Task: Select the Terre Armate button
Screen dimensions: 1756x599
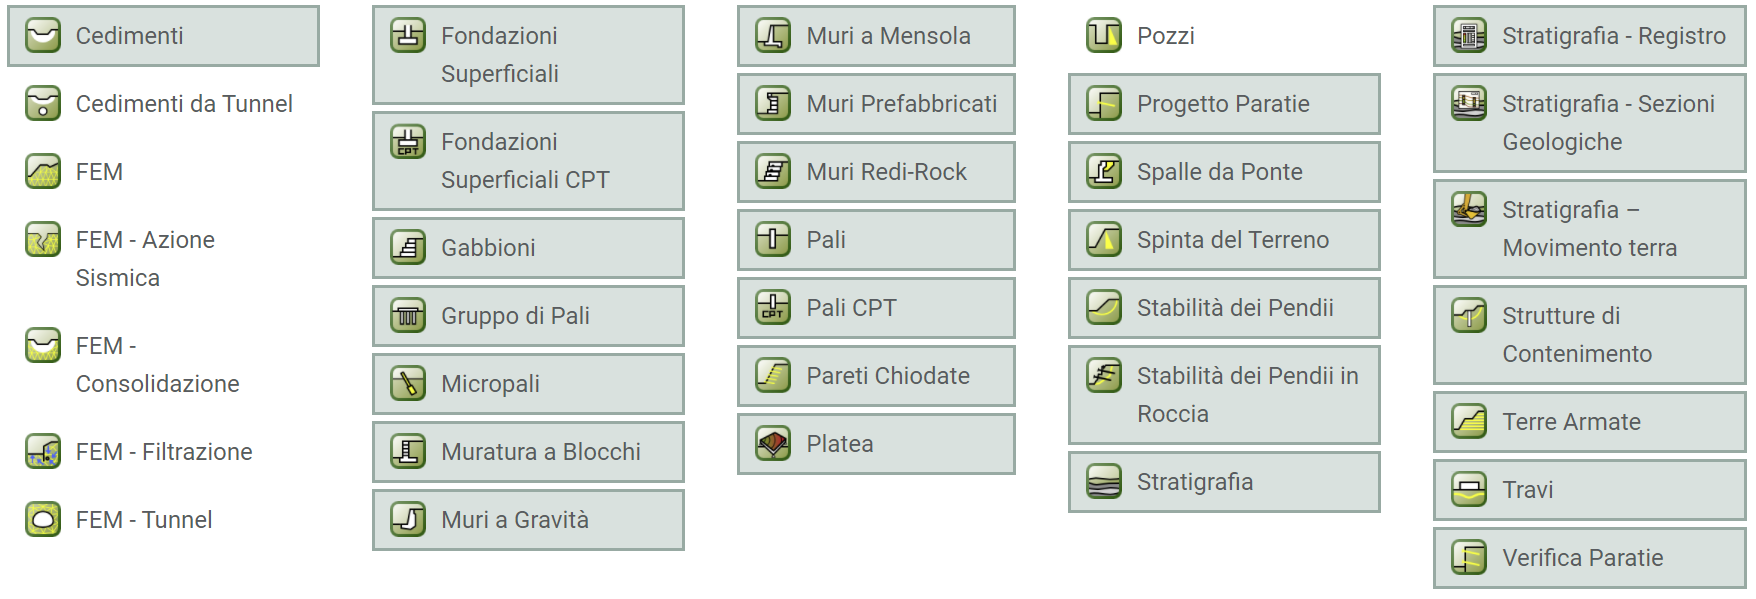Action: (1590, 422)
